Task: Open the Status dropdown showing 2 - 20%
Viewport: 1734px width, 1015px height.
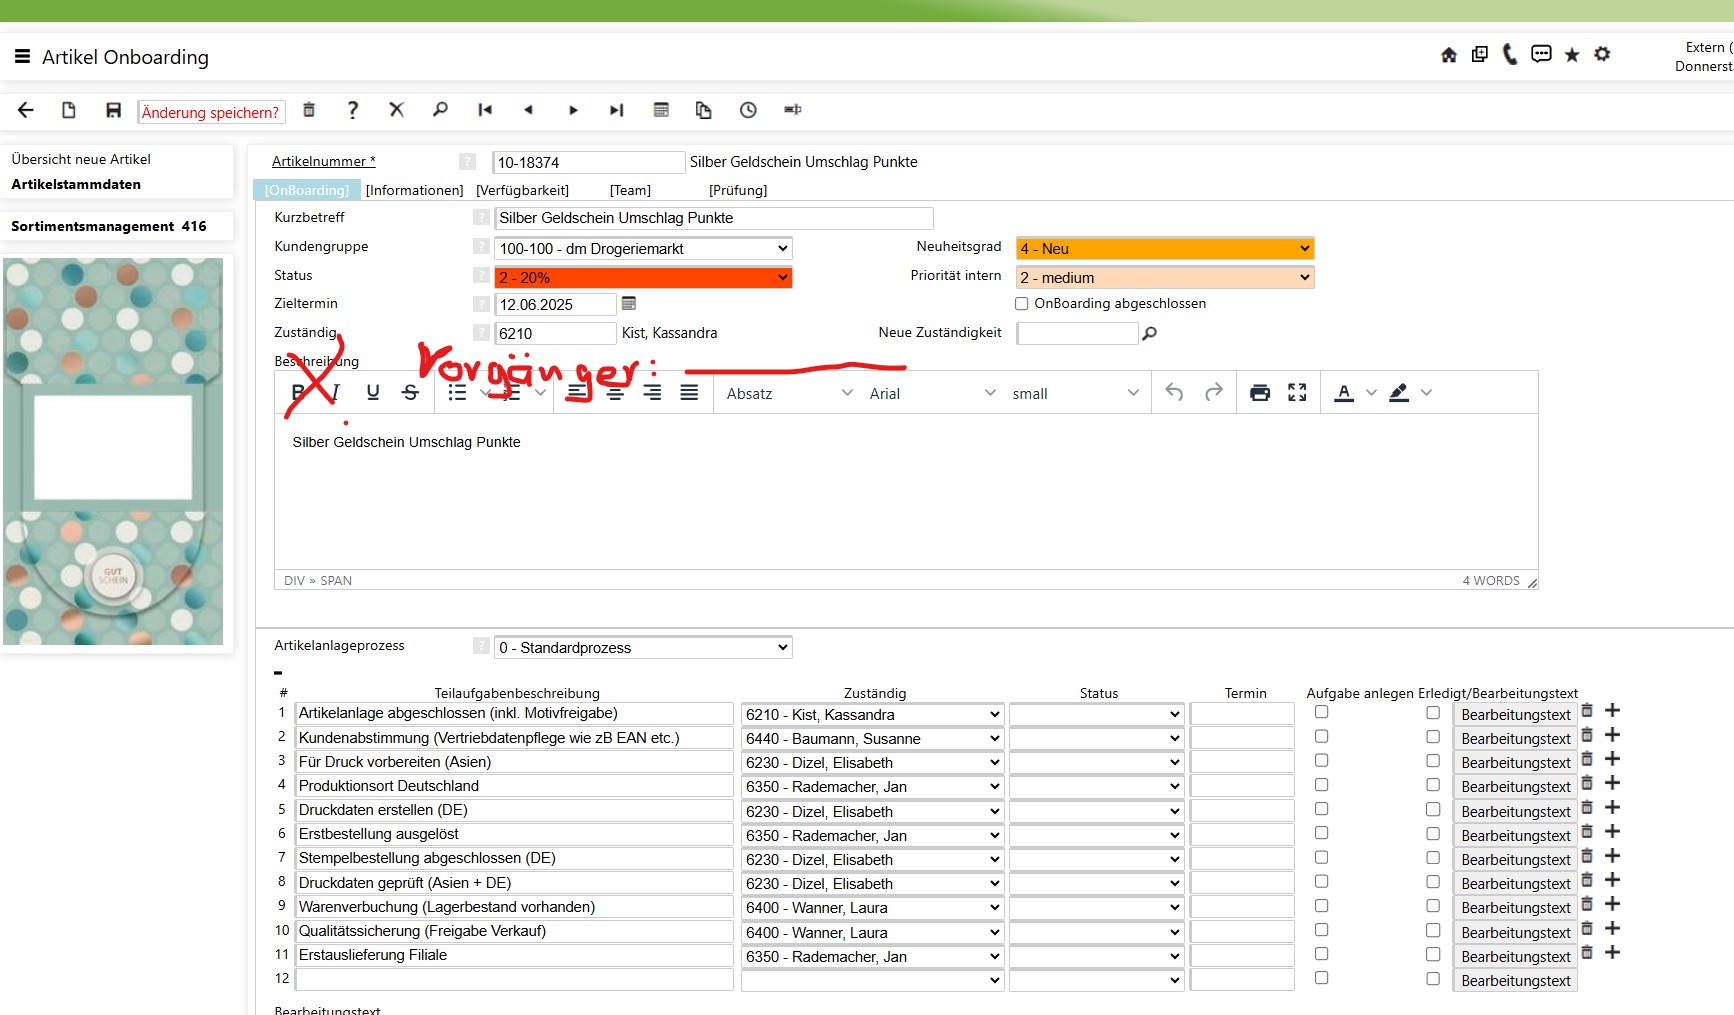Action: click(643, 277)
